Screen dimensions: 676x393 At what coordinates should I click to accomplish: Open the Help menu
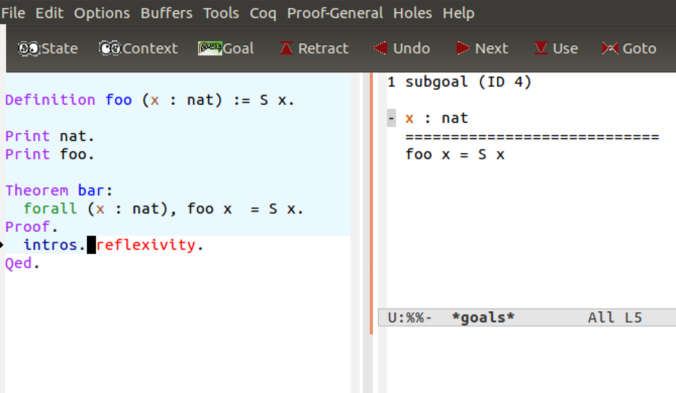coord(458,13)
